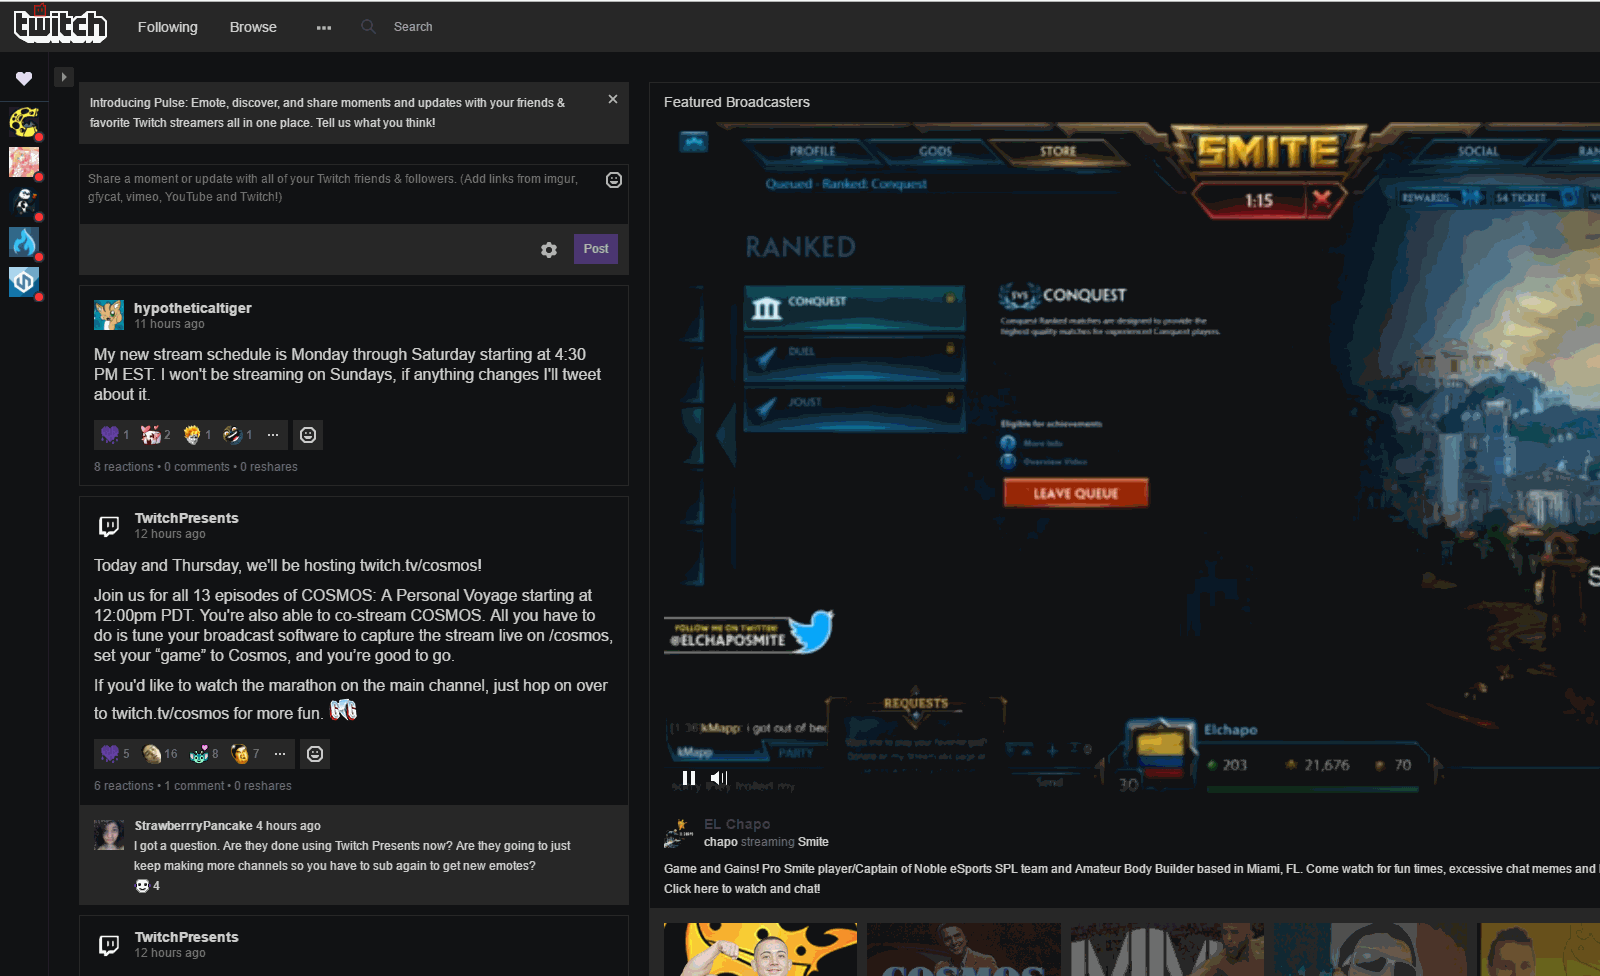1600x976 pixels.
Task: Click the search magnifier icon
Action: click(368, 27)
